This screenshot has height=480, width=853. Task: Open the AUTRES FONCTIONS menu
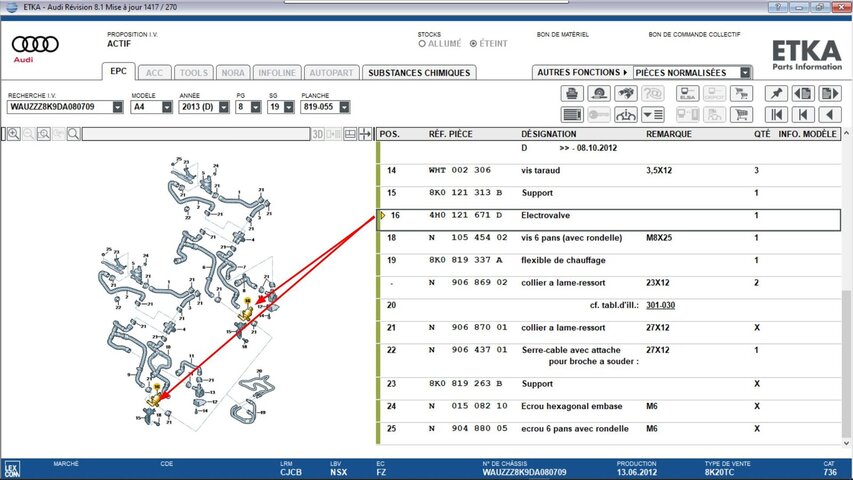click(x=582, y=72)
